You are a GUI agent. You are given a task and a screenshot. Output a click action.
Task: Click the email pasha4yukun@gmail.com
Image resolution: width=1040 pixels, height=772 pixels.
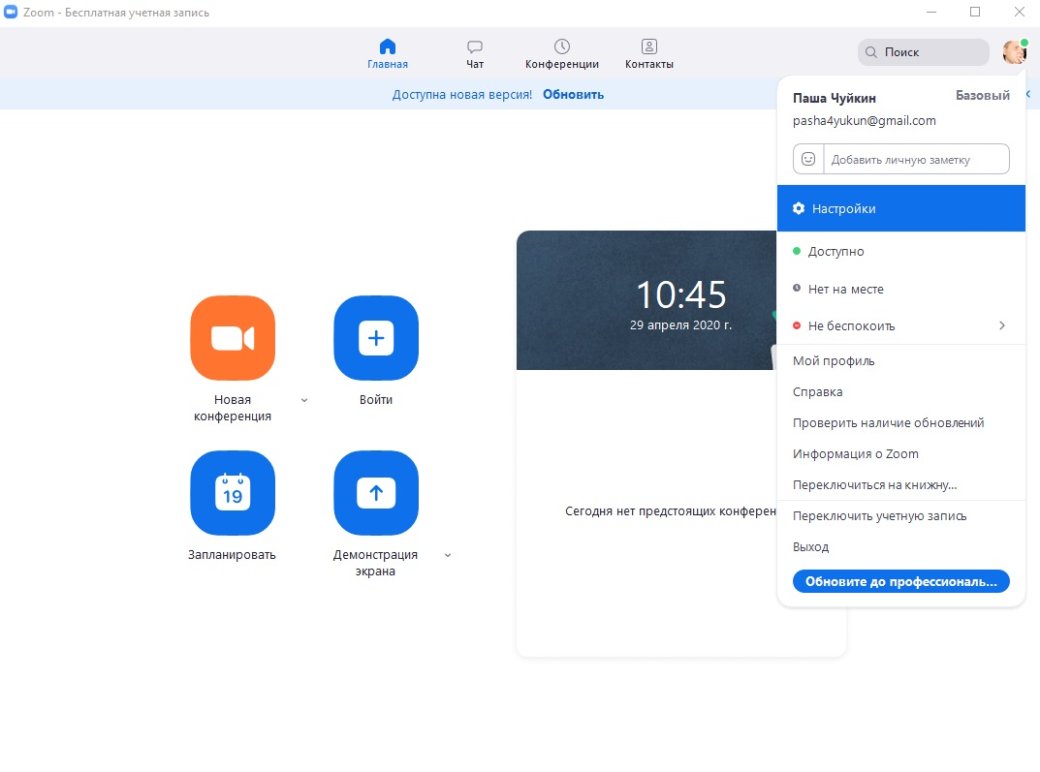coord(864,121)
